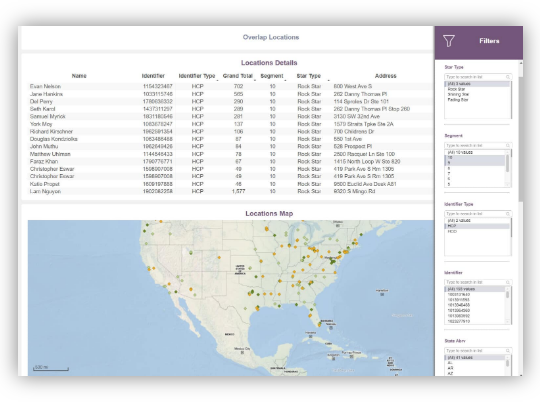Click the search icon in Identifier filter

coord(508,282)
